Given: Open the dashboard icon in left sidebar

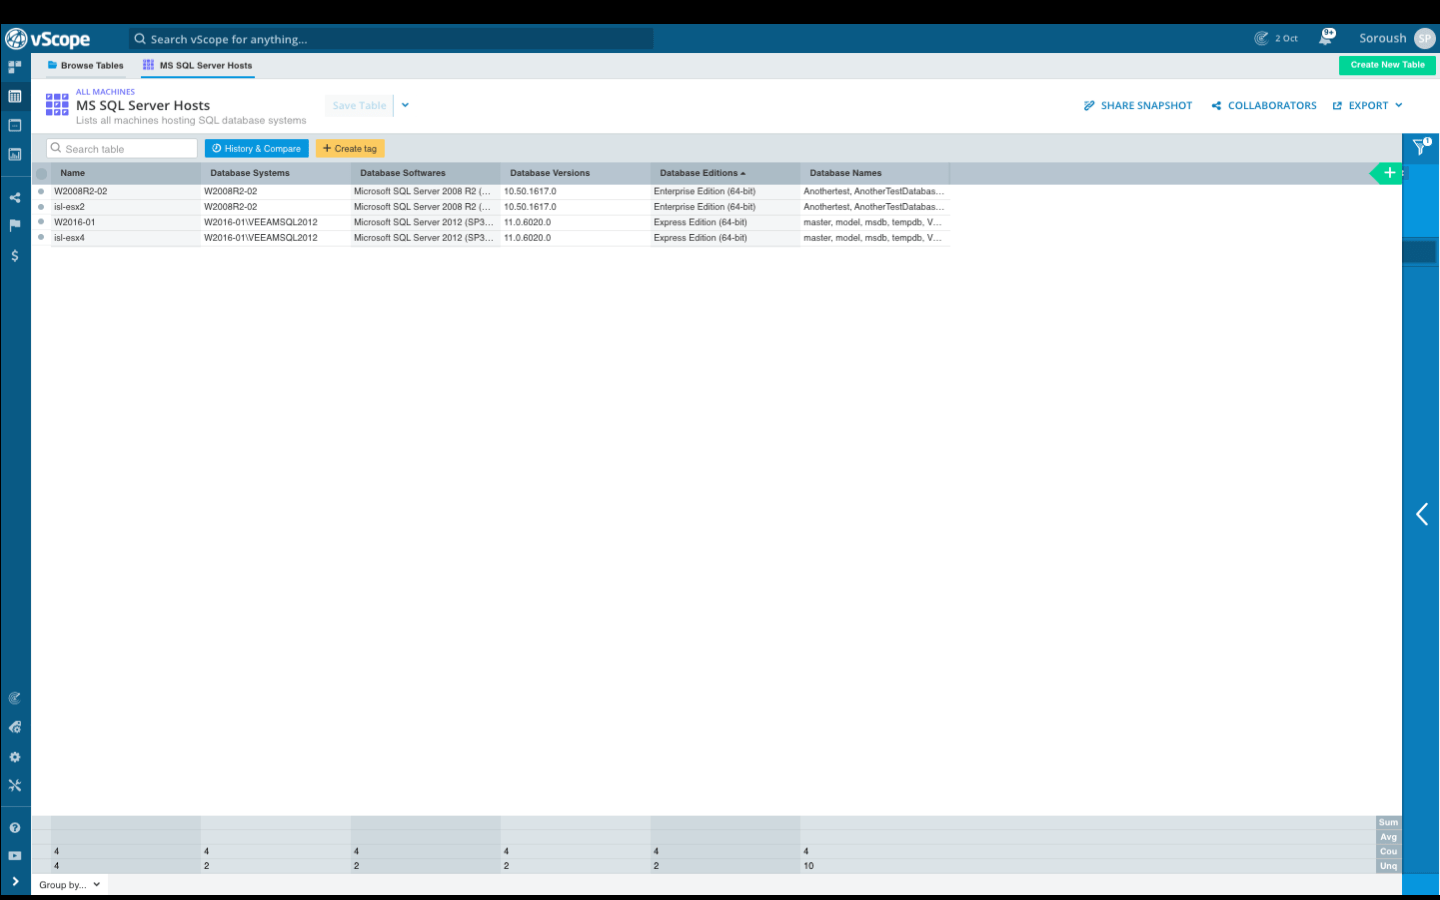Looking at the screenshot, I should 15,67.
